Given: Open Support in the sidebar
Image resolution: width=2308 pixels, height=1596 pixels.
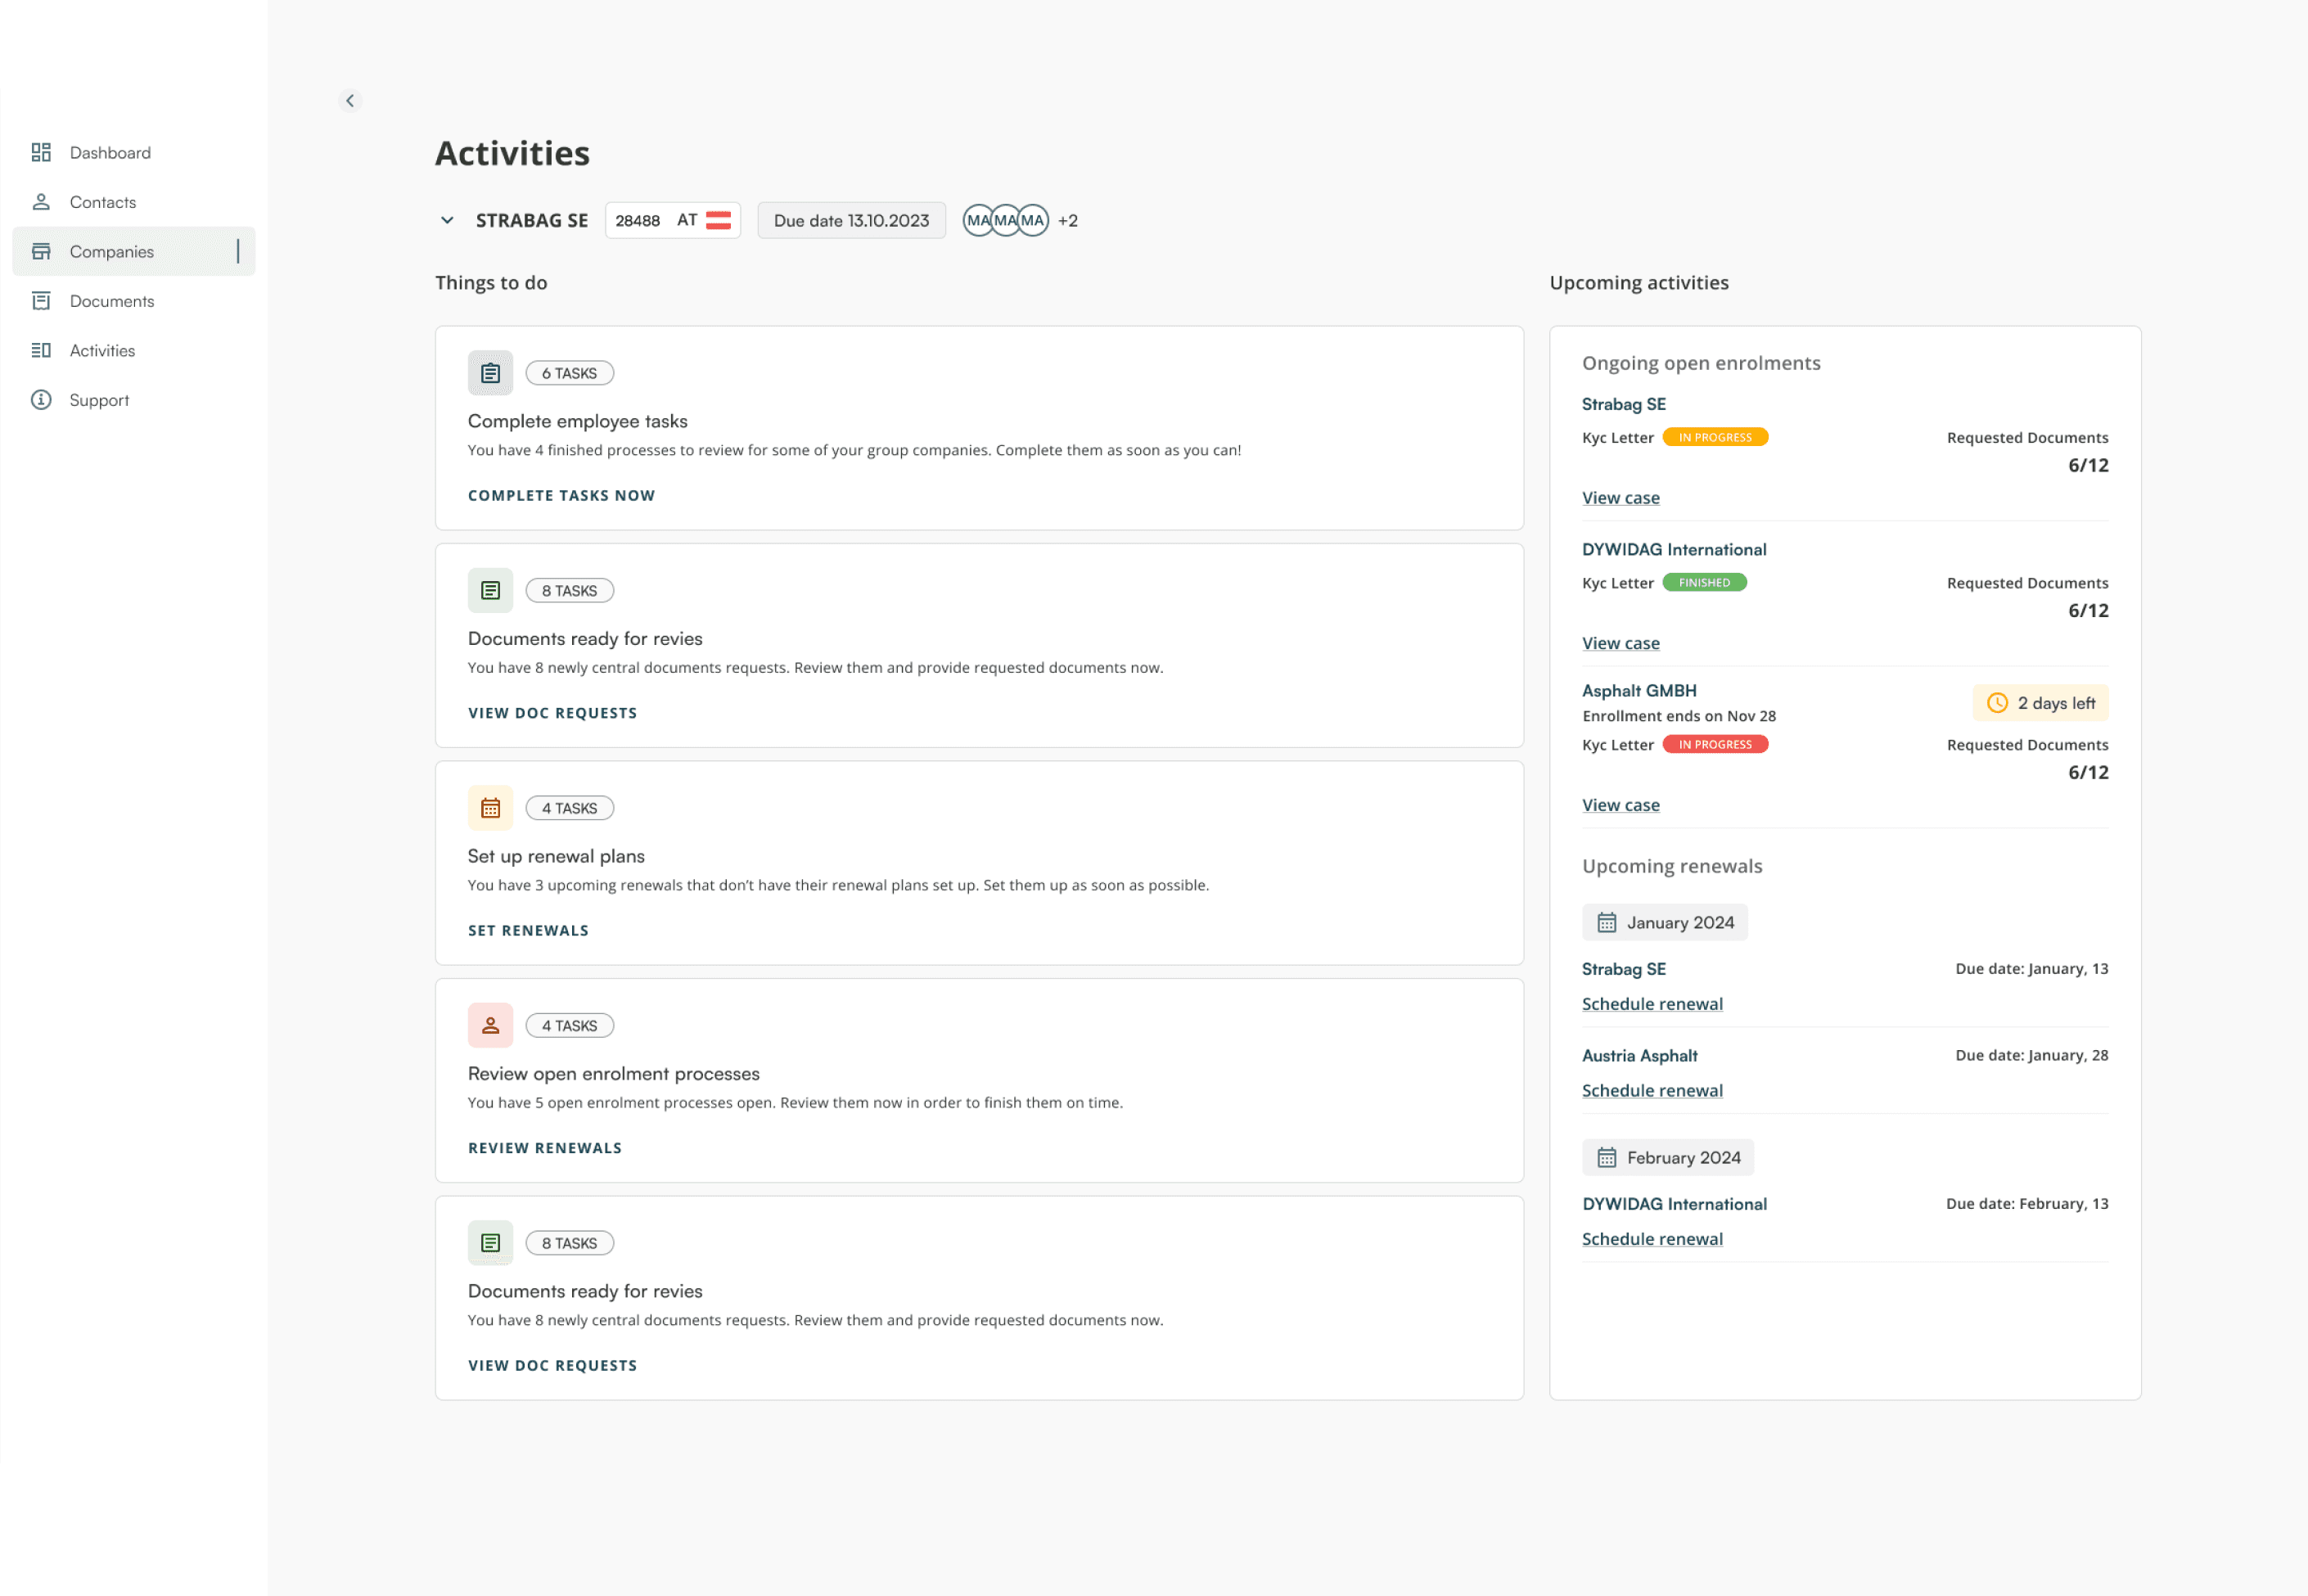Looking at the screenshot, I should (x=134, y=400).
